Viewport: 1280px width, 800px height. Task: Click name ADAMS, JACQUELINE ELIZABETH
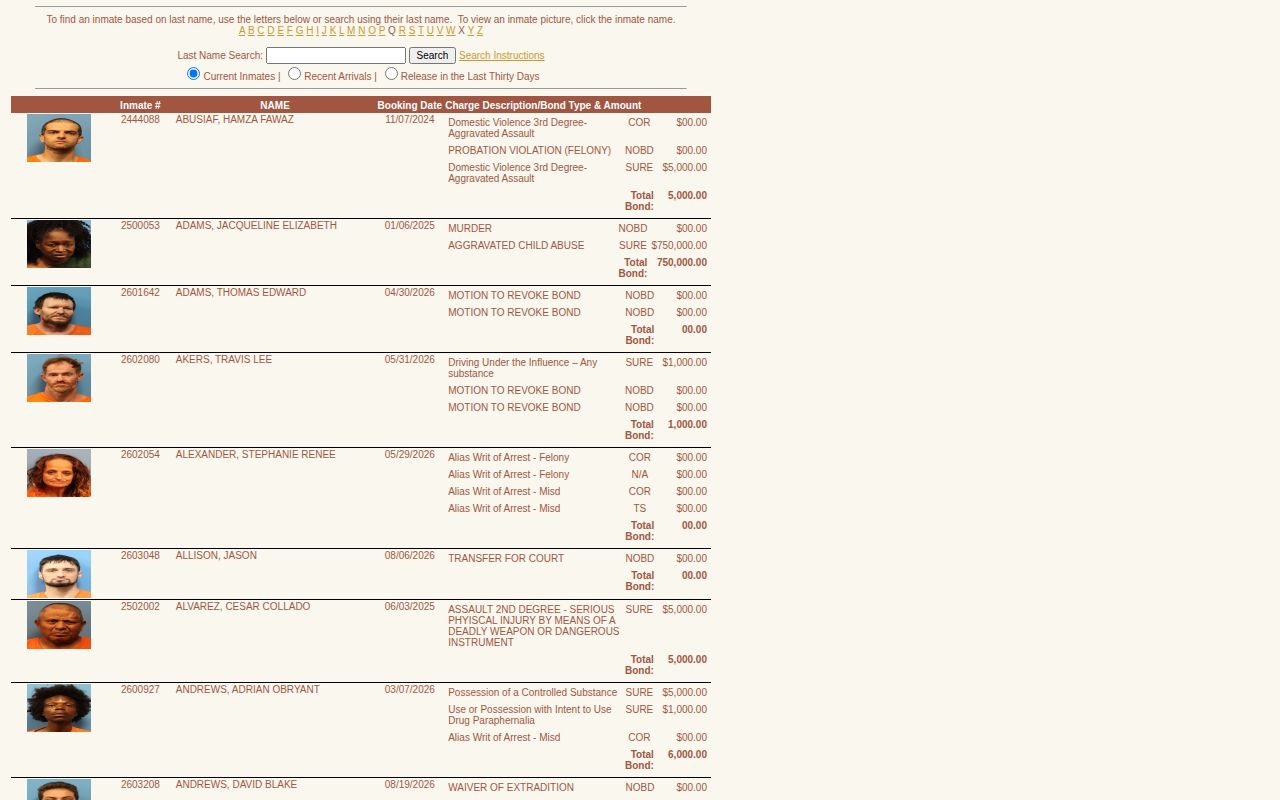(256, 226)
